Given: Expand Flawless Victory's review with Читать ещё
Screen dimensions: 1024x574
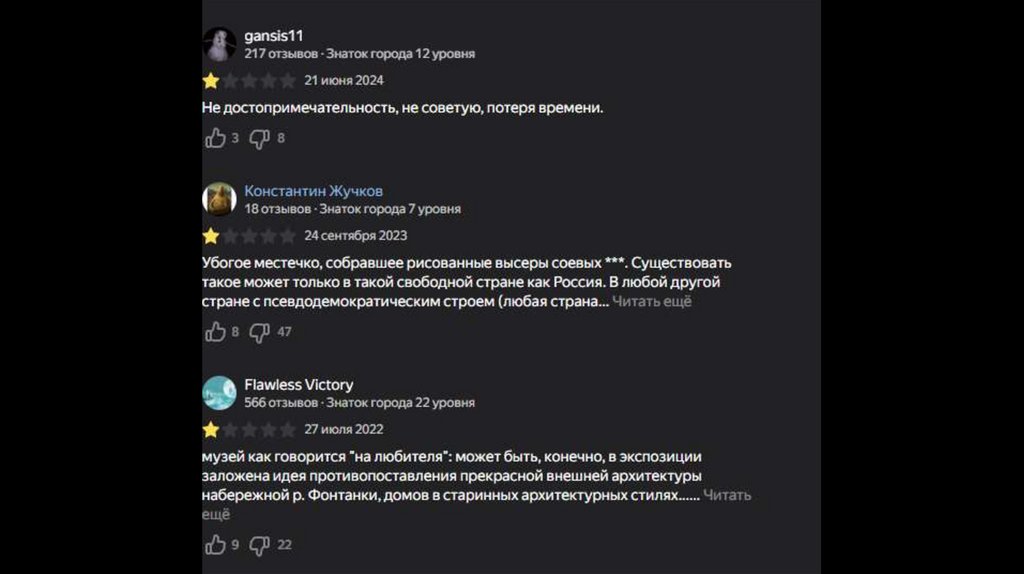Looking at the screenshot, I should 727,495.
